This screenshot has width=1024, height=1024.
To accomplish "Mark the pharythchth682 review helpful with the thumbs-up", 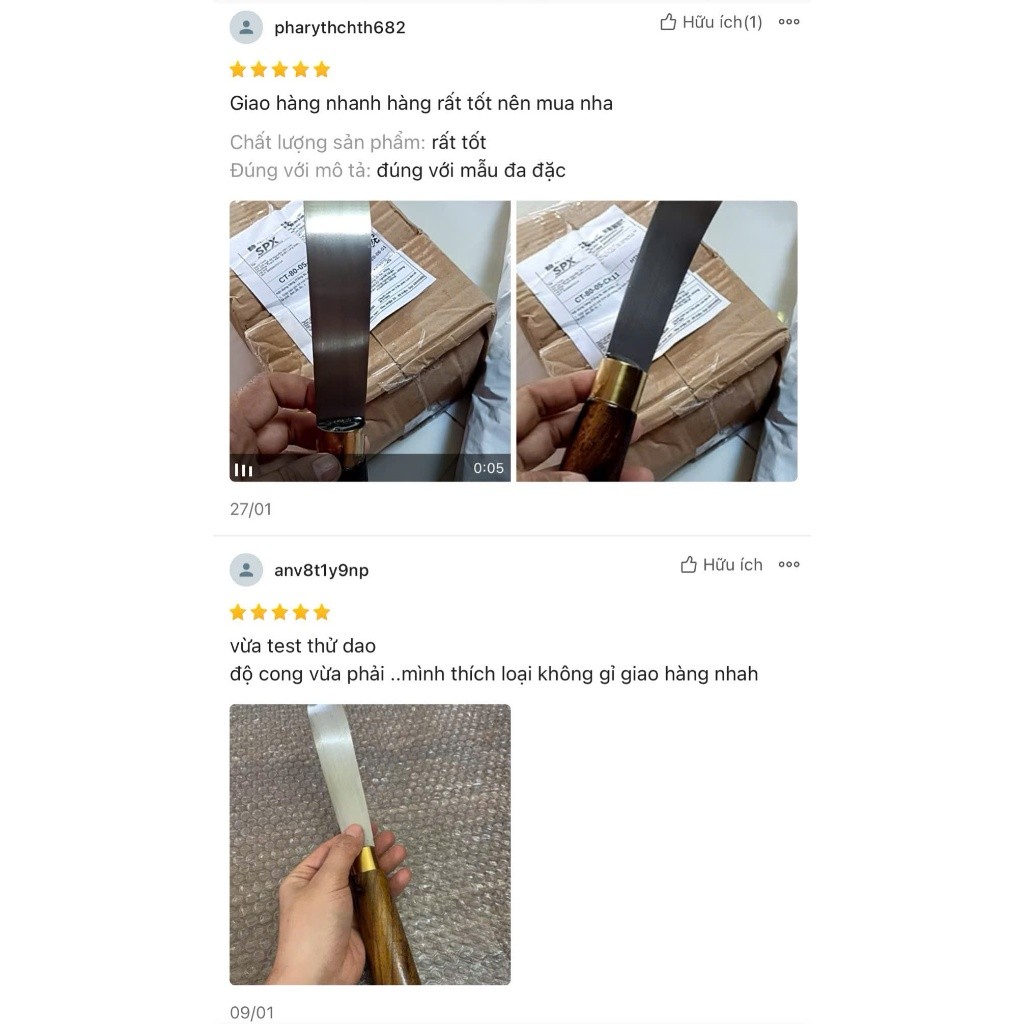I will [667, 22].
